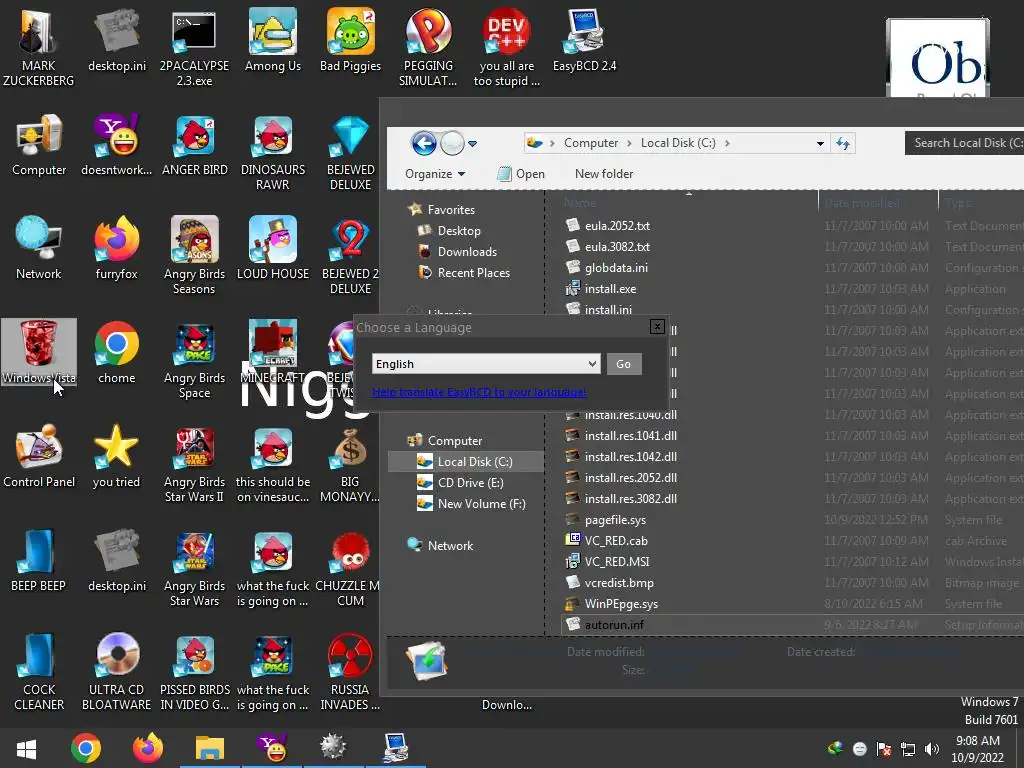Click the Firefox taskbar icon
The width and height of the screenshot is (1024, 768).
pyautogui.click(x=148, y=748)
